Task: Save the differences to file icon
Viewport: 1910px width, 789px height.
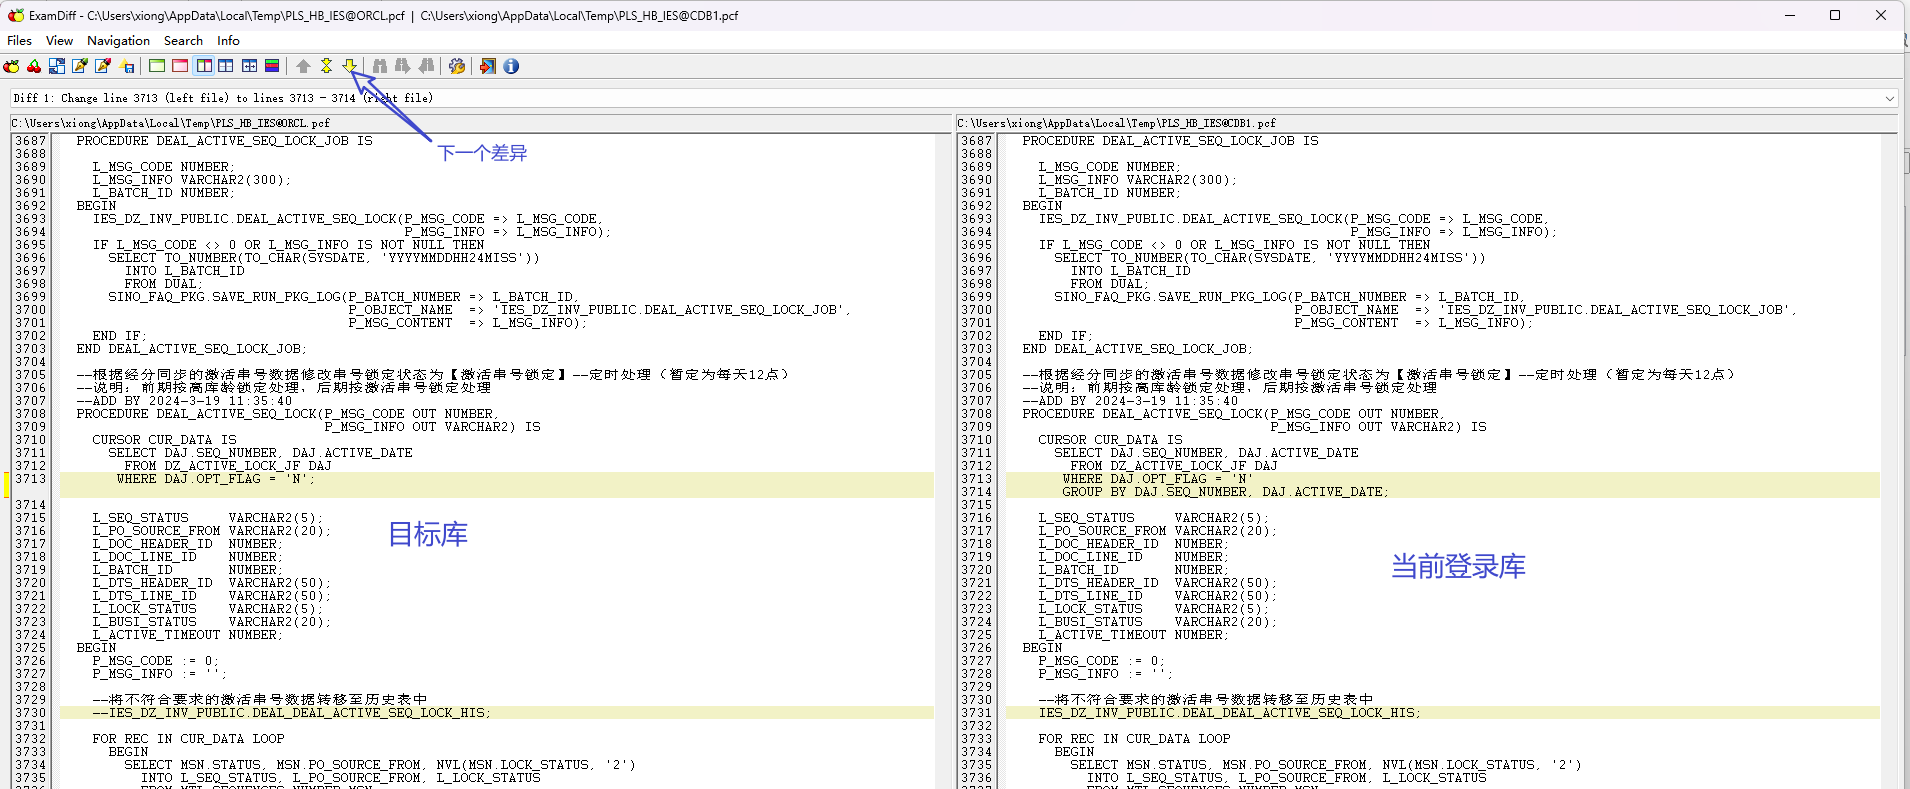Action: pyautogui.click(x=127, y=66)
